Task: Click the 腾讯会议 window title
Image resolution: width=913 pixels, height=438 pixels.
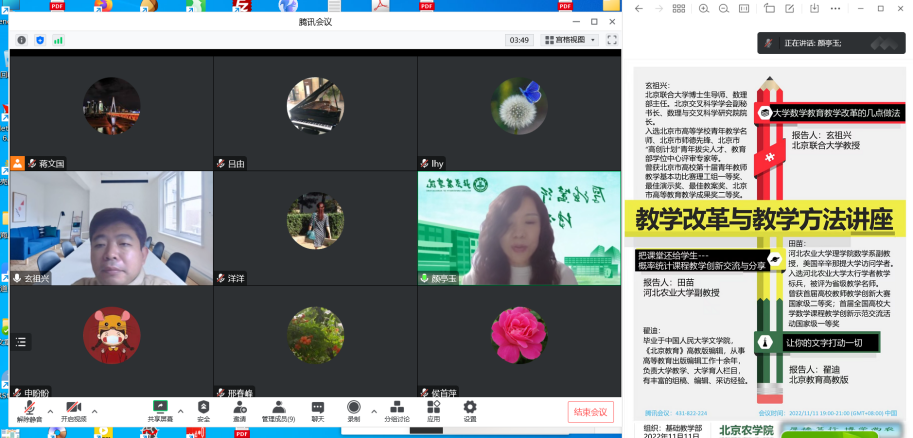Action: point(315,22)
